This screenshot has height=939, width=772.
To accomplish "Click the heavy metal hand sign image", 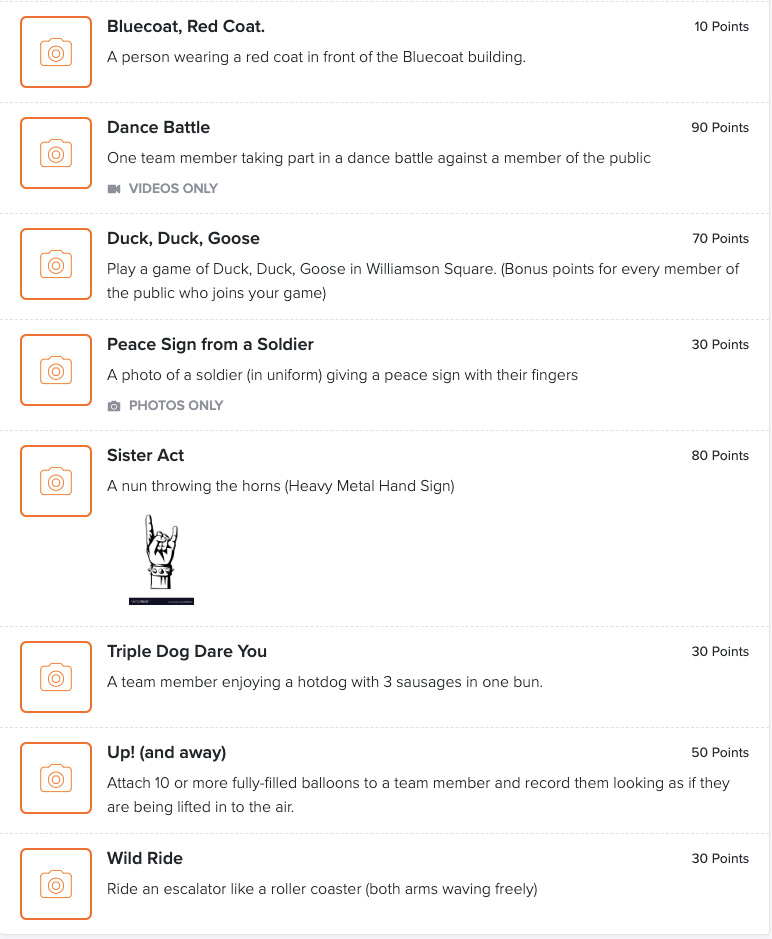I will [x=160, y=555].
